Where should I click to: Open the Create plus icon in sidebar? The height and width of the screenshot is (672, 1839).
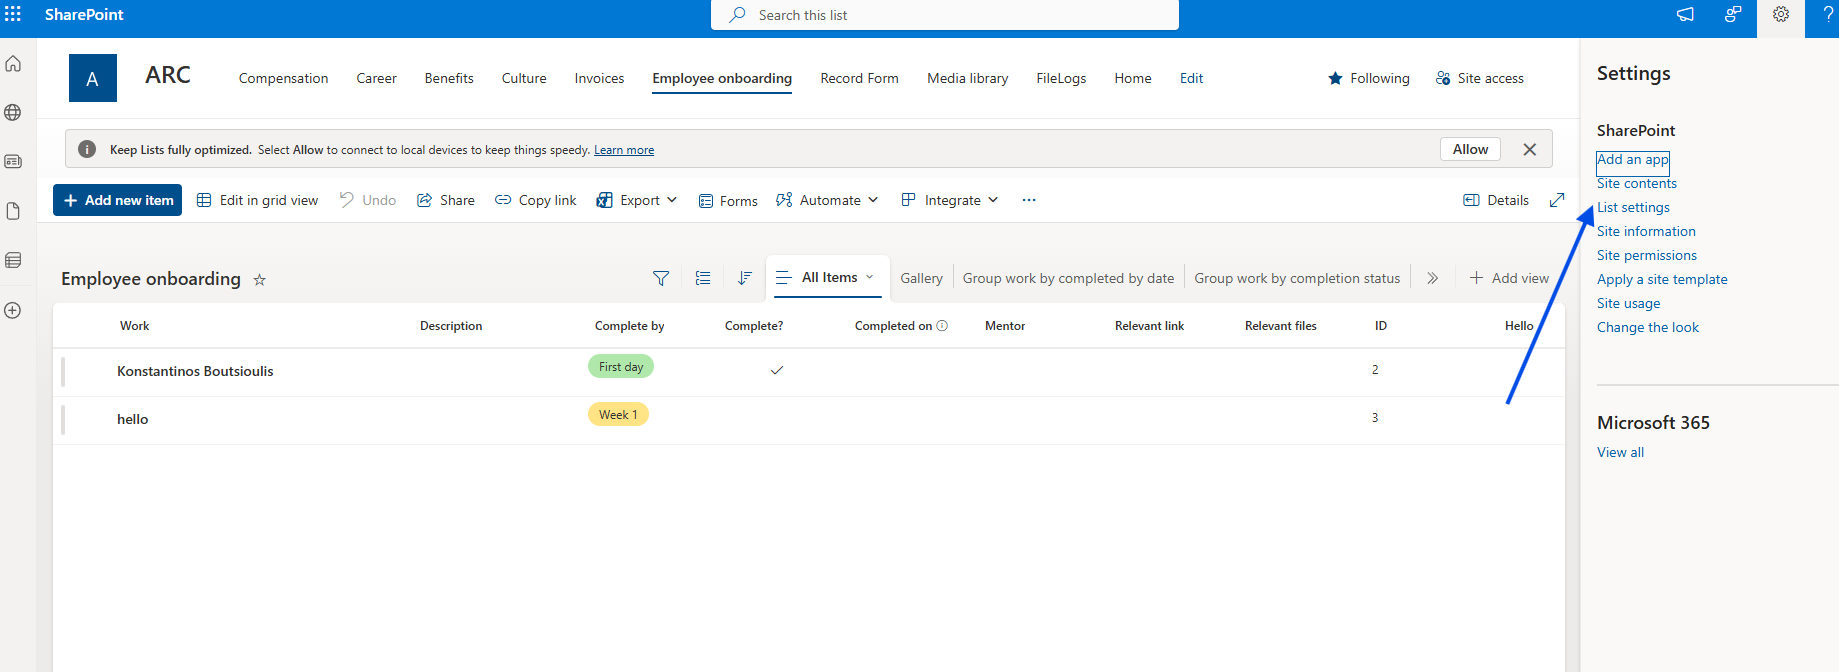point(13,310)
